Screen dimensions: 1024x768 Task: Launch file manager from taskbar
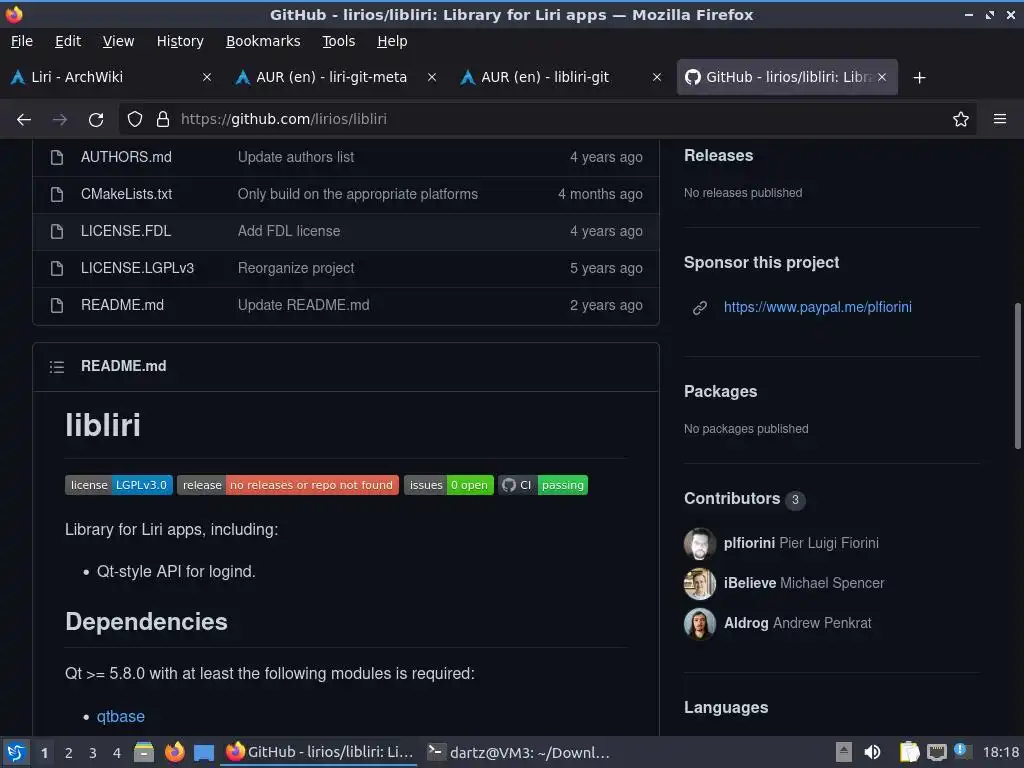pyautogui.click(x=144, y=753)
